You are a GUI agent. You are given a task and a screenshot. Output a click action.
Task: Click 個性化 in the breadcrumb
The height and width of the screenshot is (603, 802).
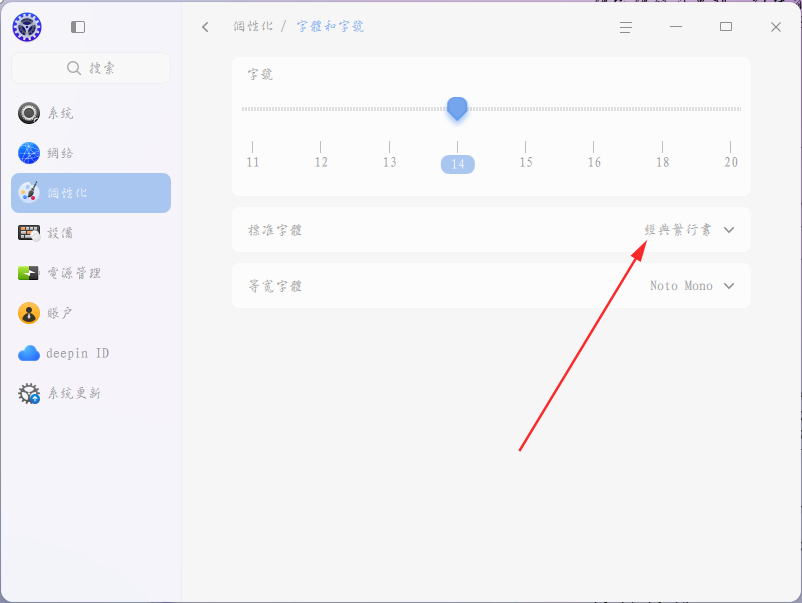point(253,27)
